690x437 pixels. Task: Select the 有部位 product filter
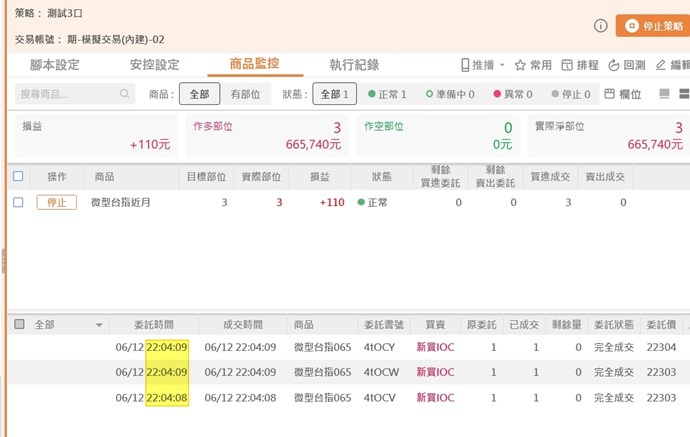(245, 94)
